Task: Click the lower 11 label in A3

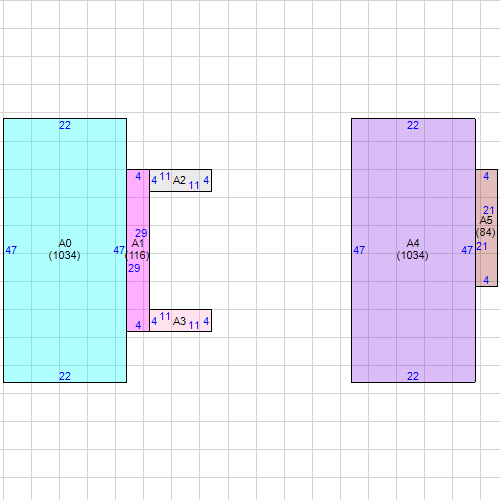Action: pyautogui.click(x=194, y=325)
